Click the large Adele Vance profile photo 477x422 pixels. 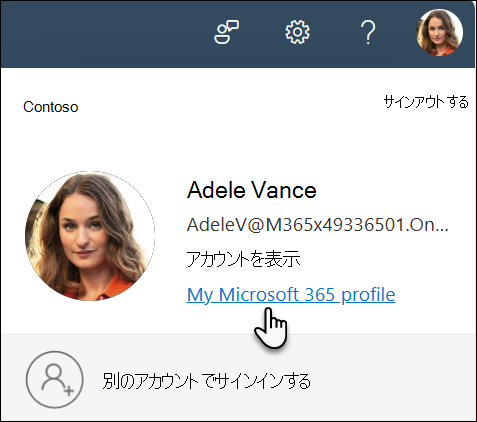click(x=90, y=236)
